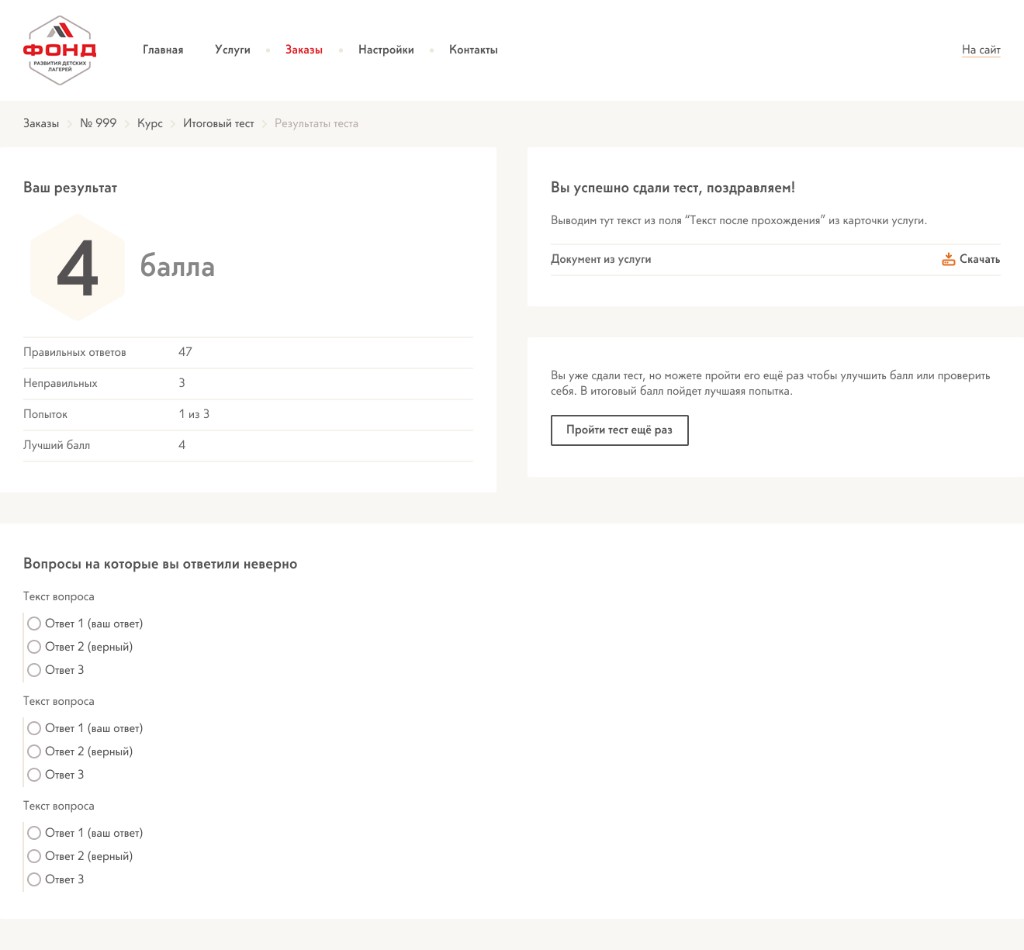Click the № 999 breadcrumb

(98, 123)
